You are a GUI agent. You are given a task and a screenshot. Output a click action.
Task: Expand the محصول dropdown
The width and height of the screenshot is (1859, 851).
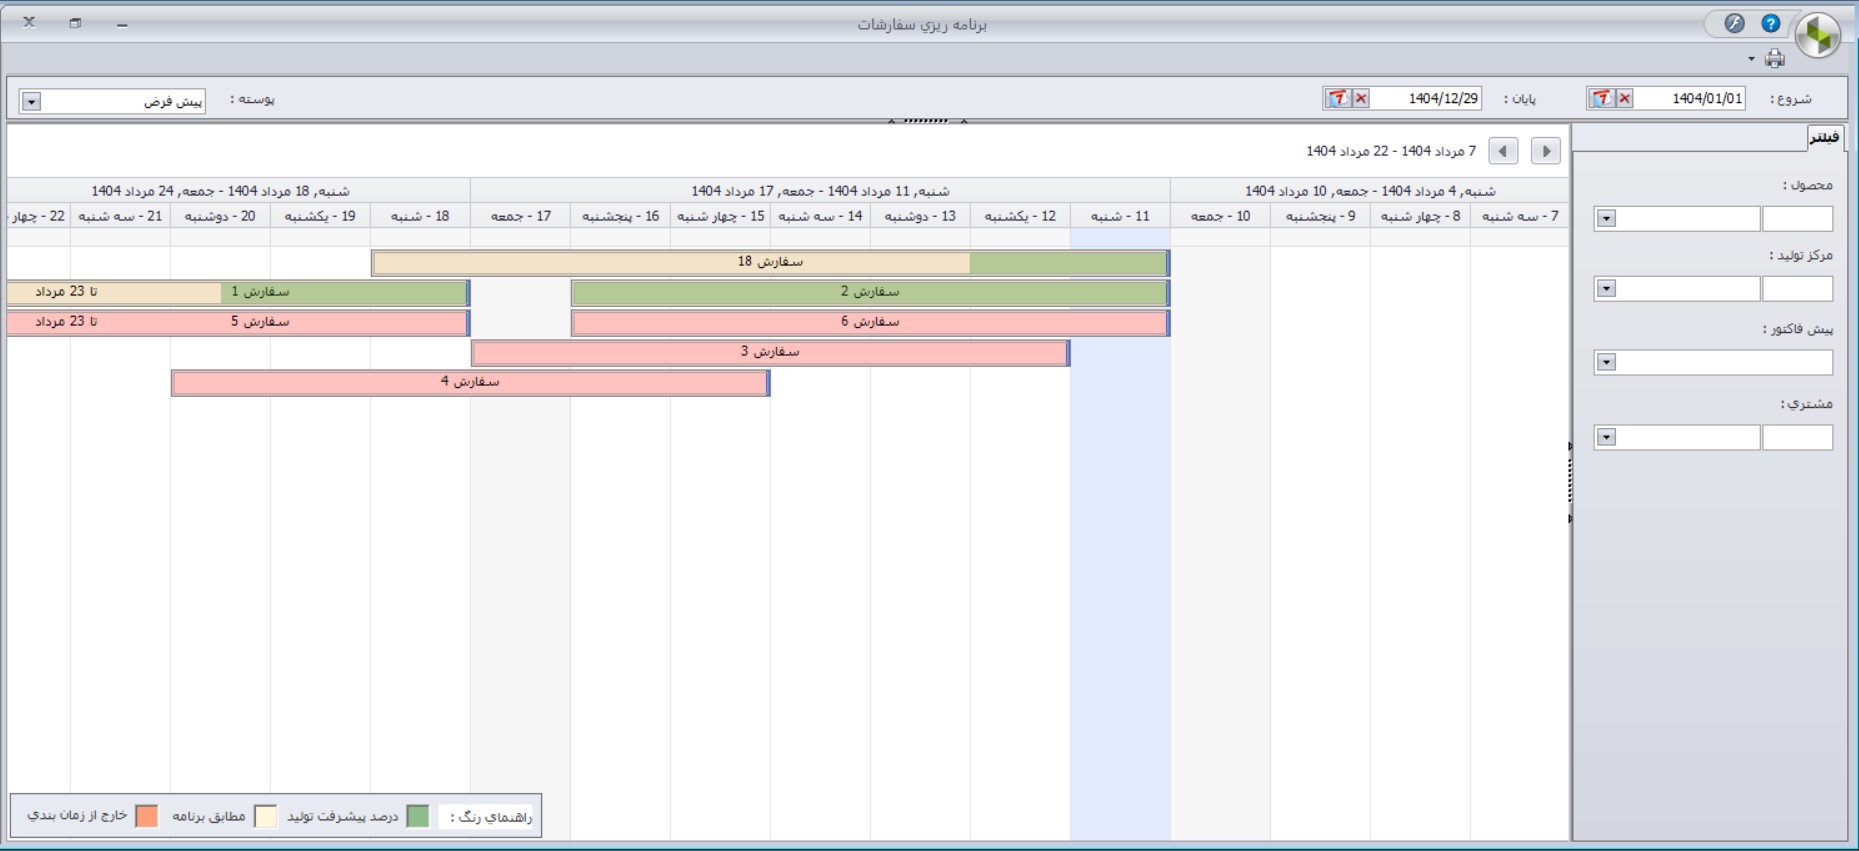click(1606, 219)
